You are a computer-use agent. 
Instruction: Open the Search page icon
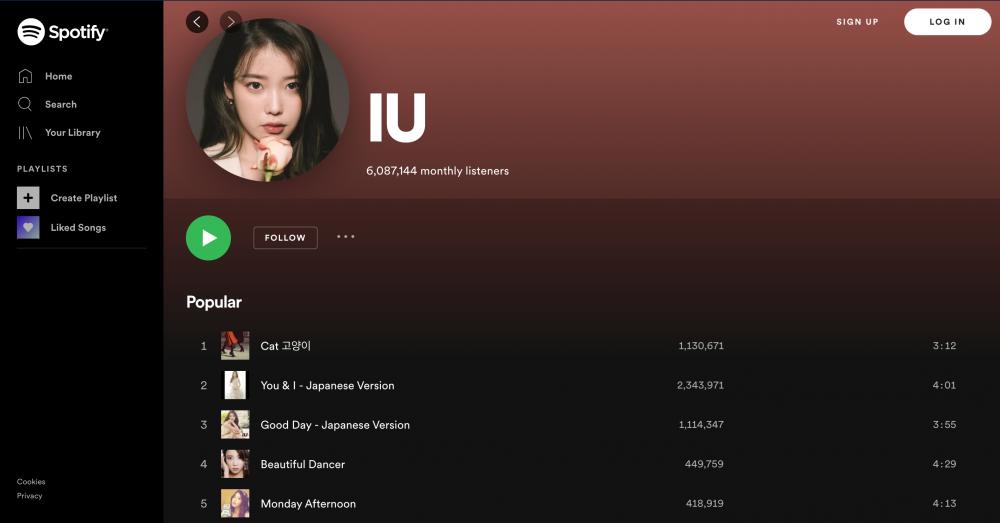(25, 104)
